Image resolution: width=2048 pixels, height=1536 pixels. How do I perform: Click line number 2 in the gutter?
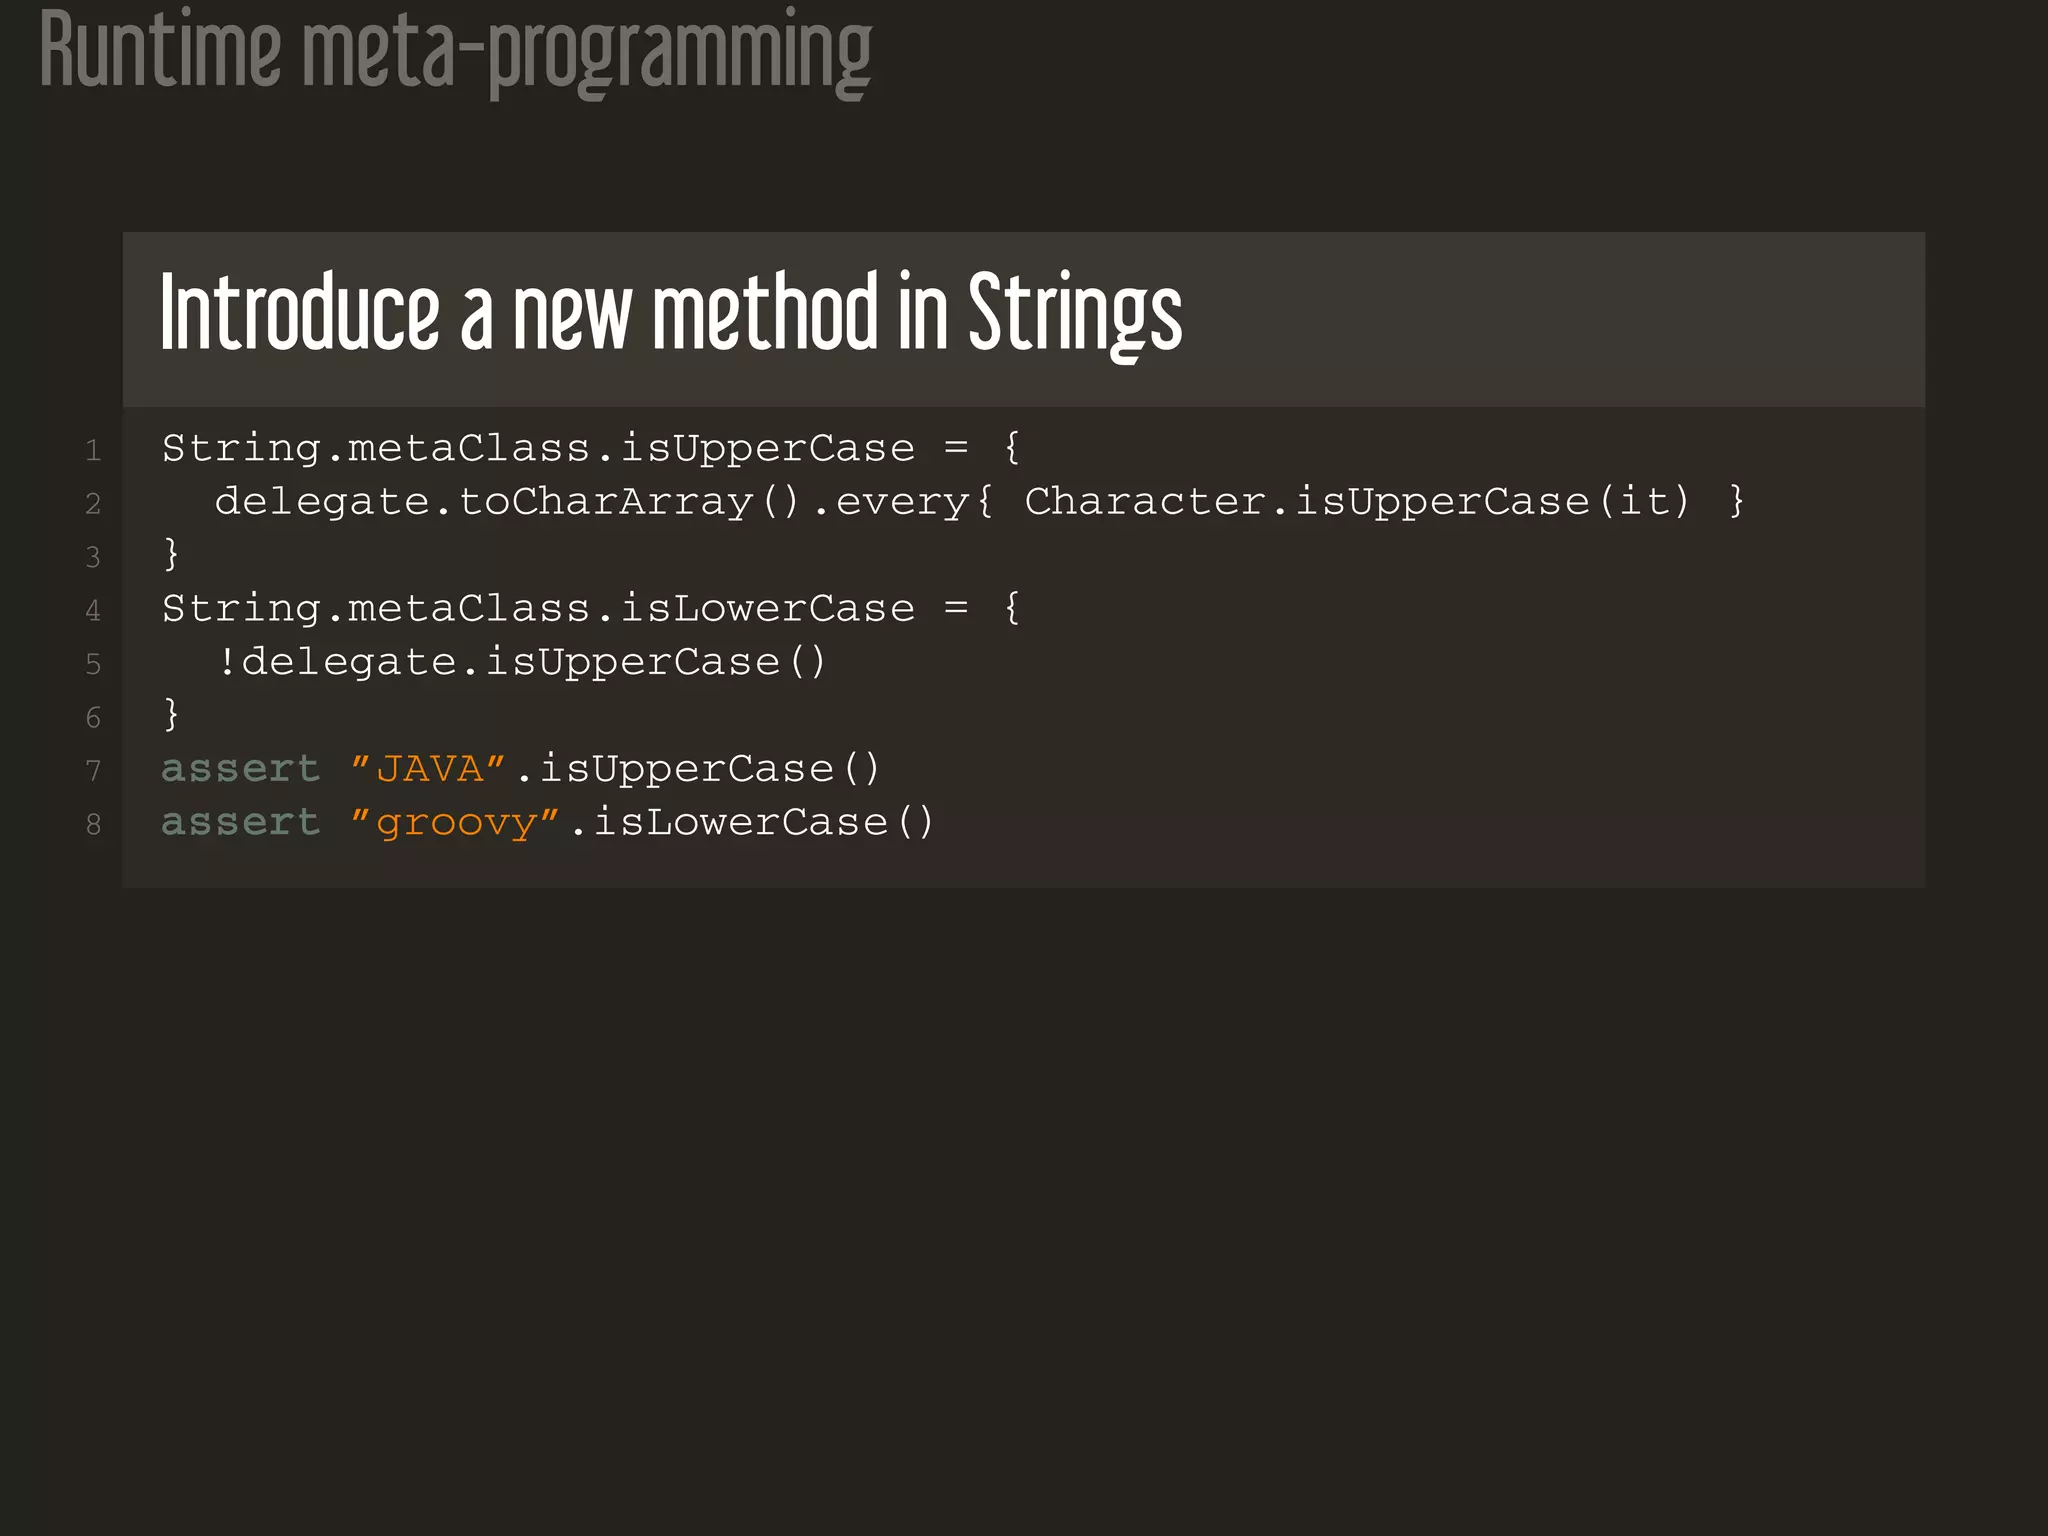(x=93, y=503)
